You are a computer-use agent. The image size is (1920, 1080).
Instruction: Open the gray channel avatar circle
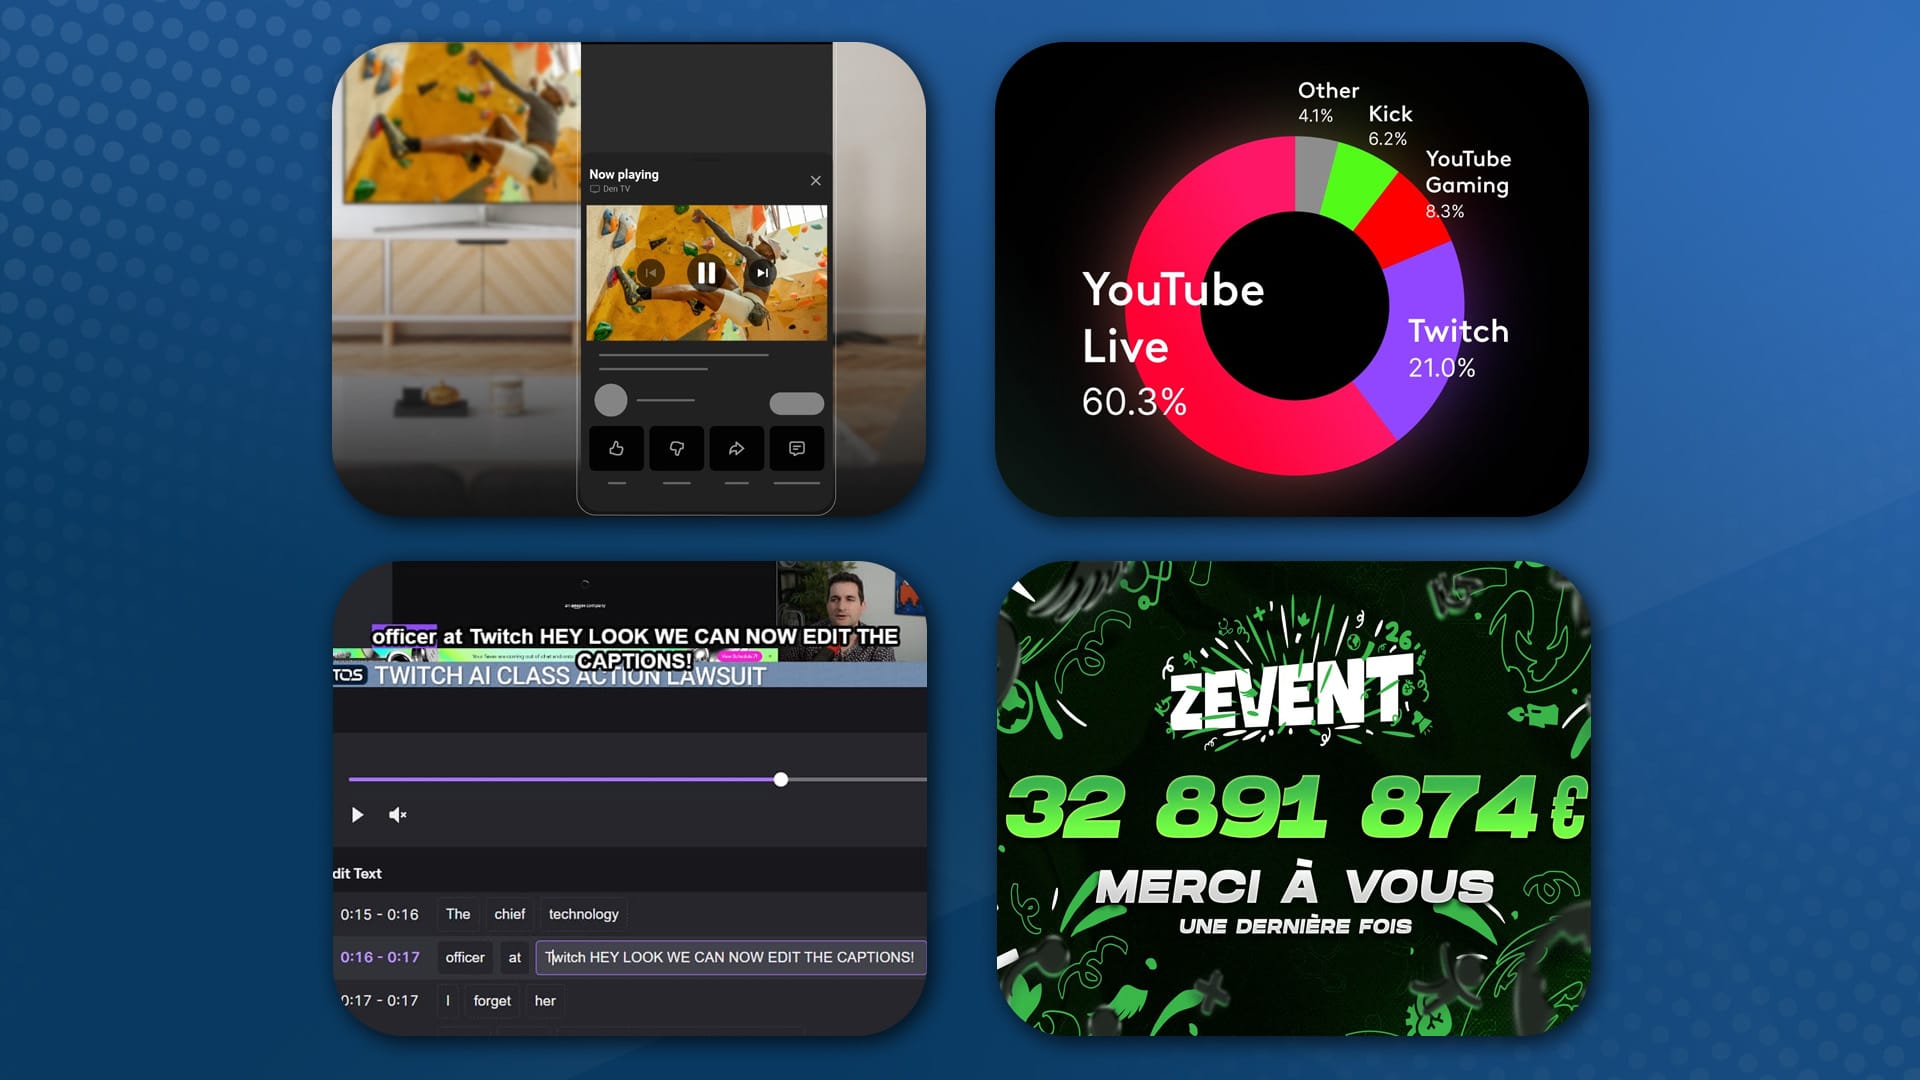click(x=611, y=400)
